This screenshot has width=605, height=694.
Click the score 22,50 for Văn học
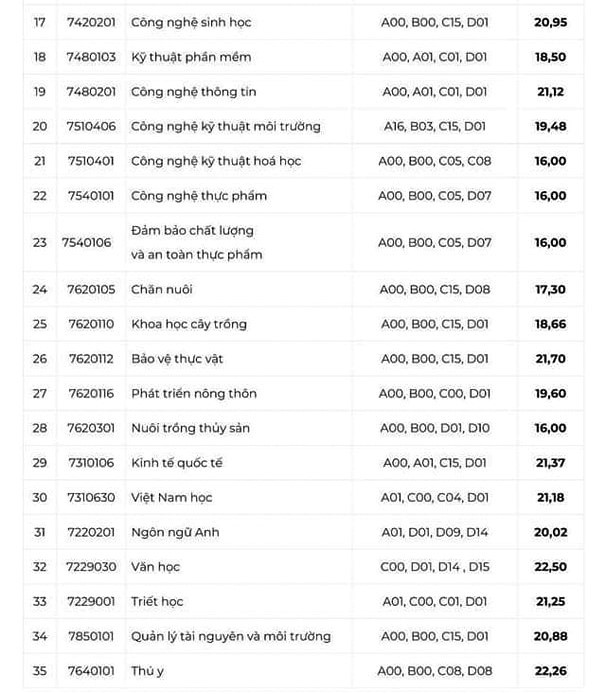[x=550, y=566]
